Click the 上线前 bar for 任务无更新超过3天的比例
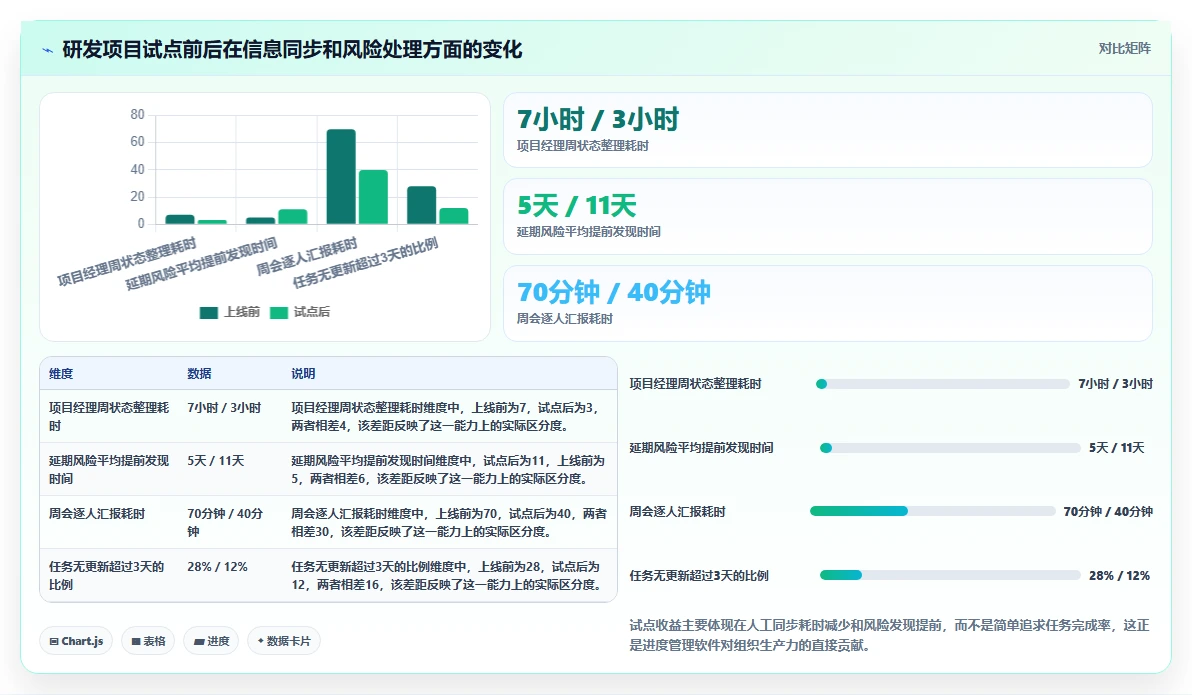1192x695 pixels. [x=422, y=205]
